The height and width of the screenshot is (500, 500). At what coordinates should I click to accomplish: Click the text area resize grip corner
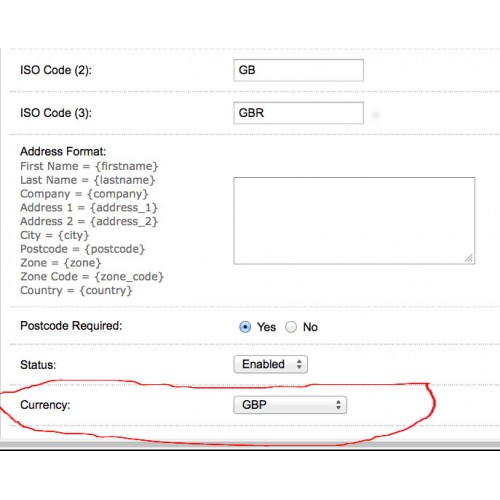[469, 258]
